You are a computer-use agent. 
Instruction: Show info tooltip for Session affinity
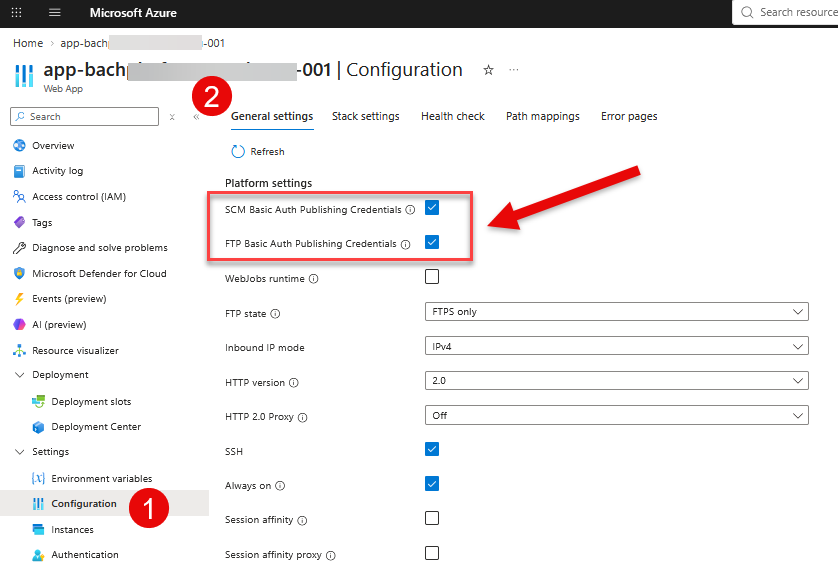(x=302, y=520)
